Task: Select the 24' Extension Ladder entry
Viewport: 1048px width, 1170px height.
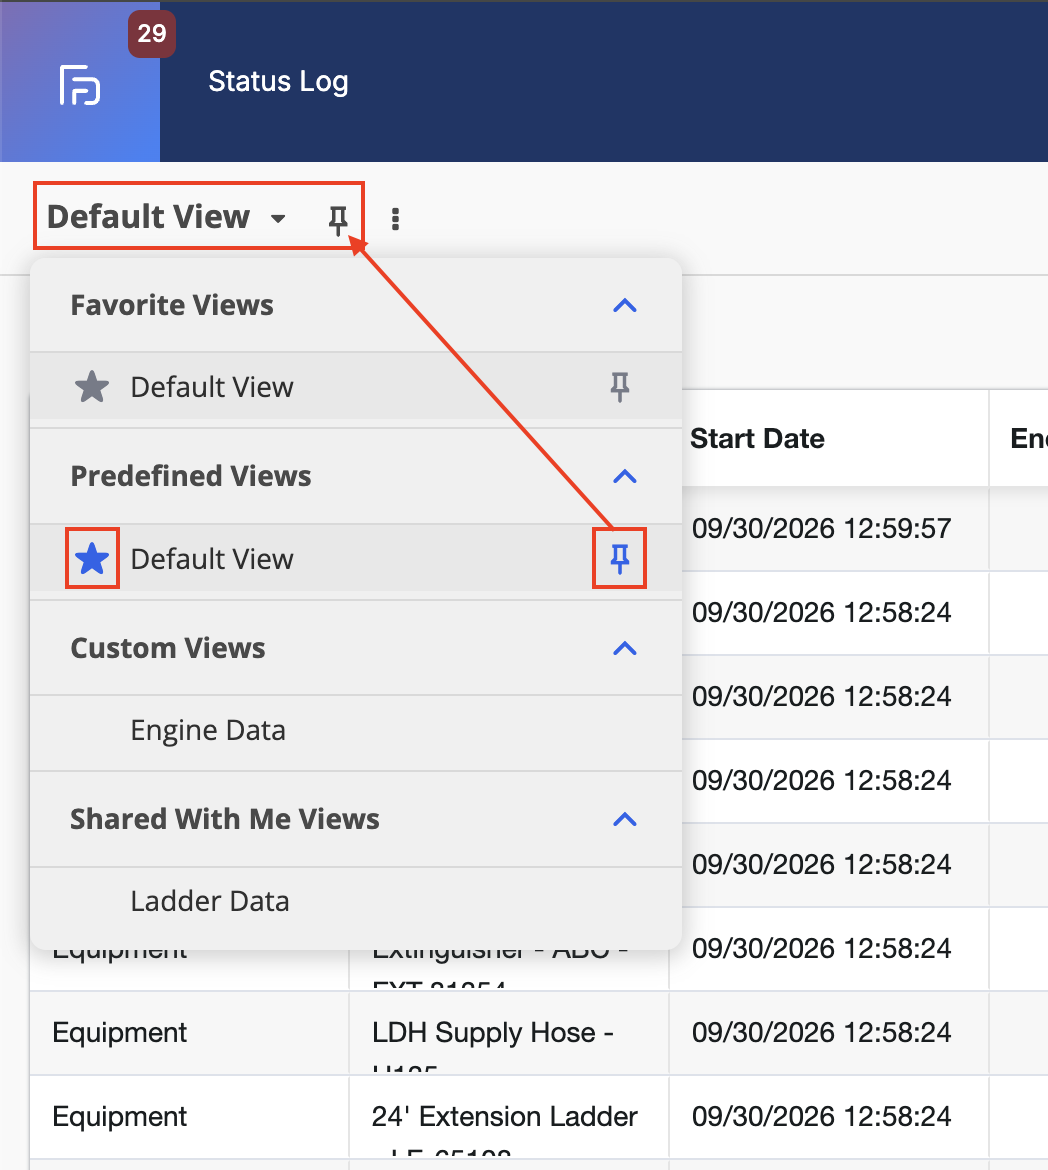Action: [505, 1117]
